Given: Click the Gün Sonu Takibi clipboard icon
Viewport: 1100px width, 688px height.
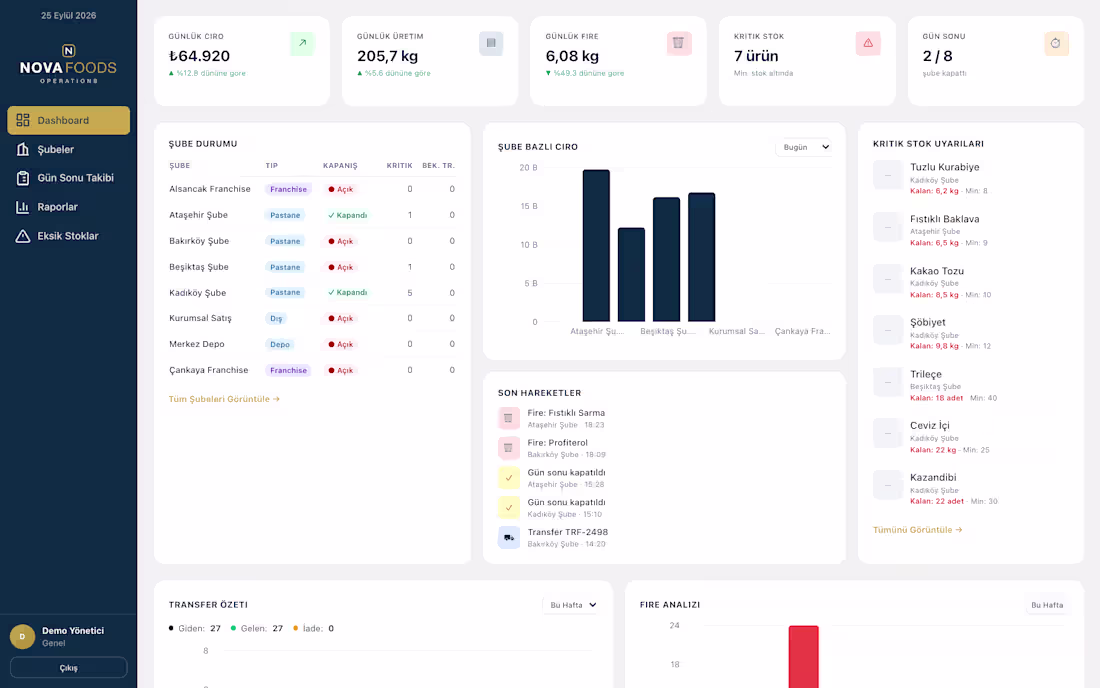Looking at the screenshot, I should [23, 178].
